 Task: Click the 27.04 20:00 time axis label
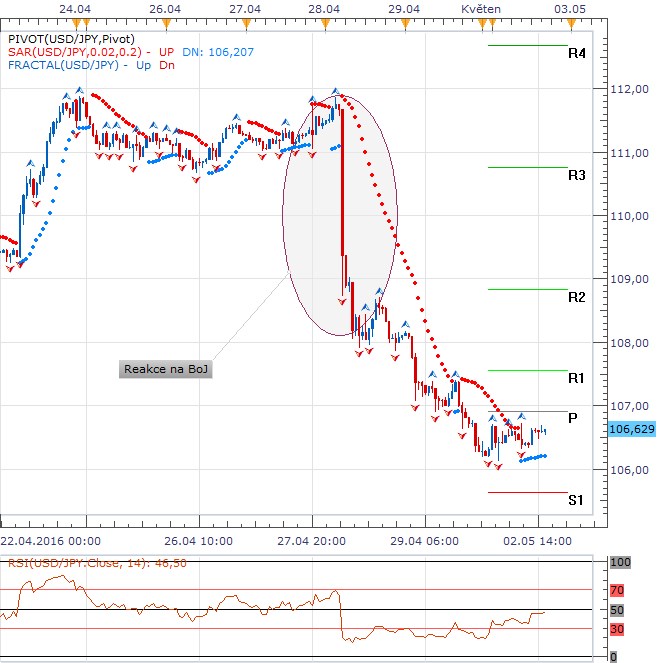(x=312, y=539)
